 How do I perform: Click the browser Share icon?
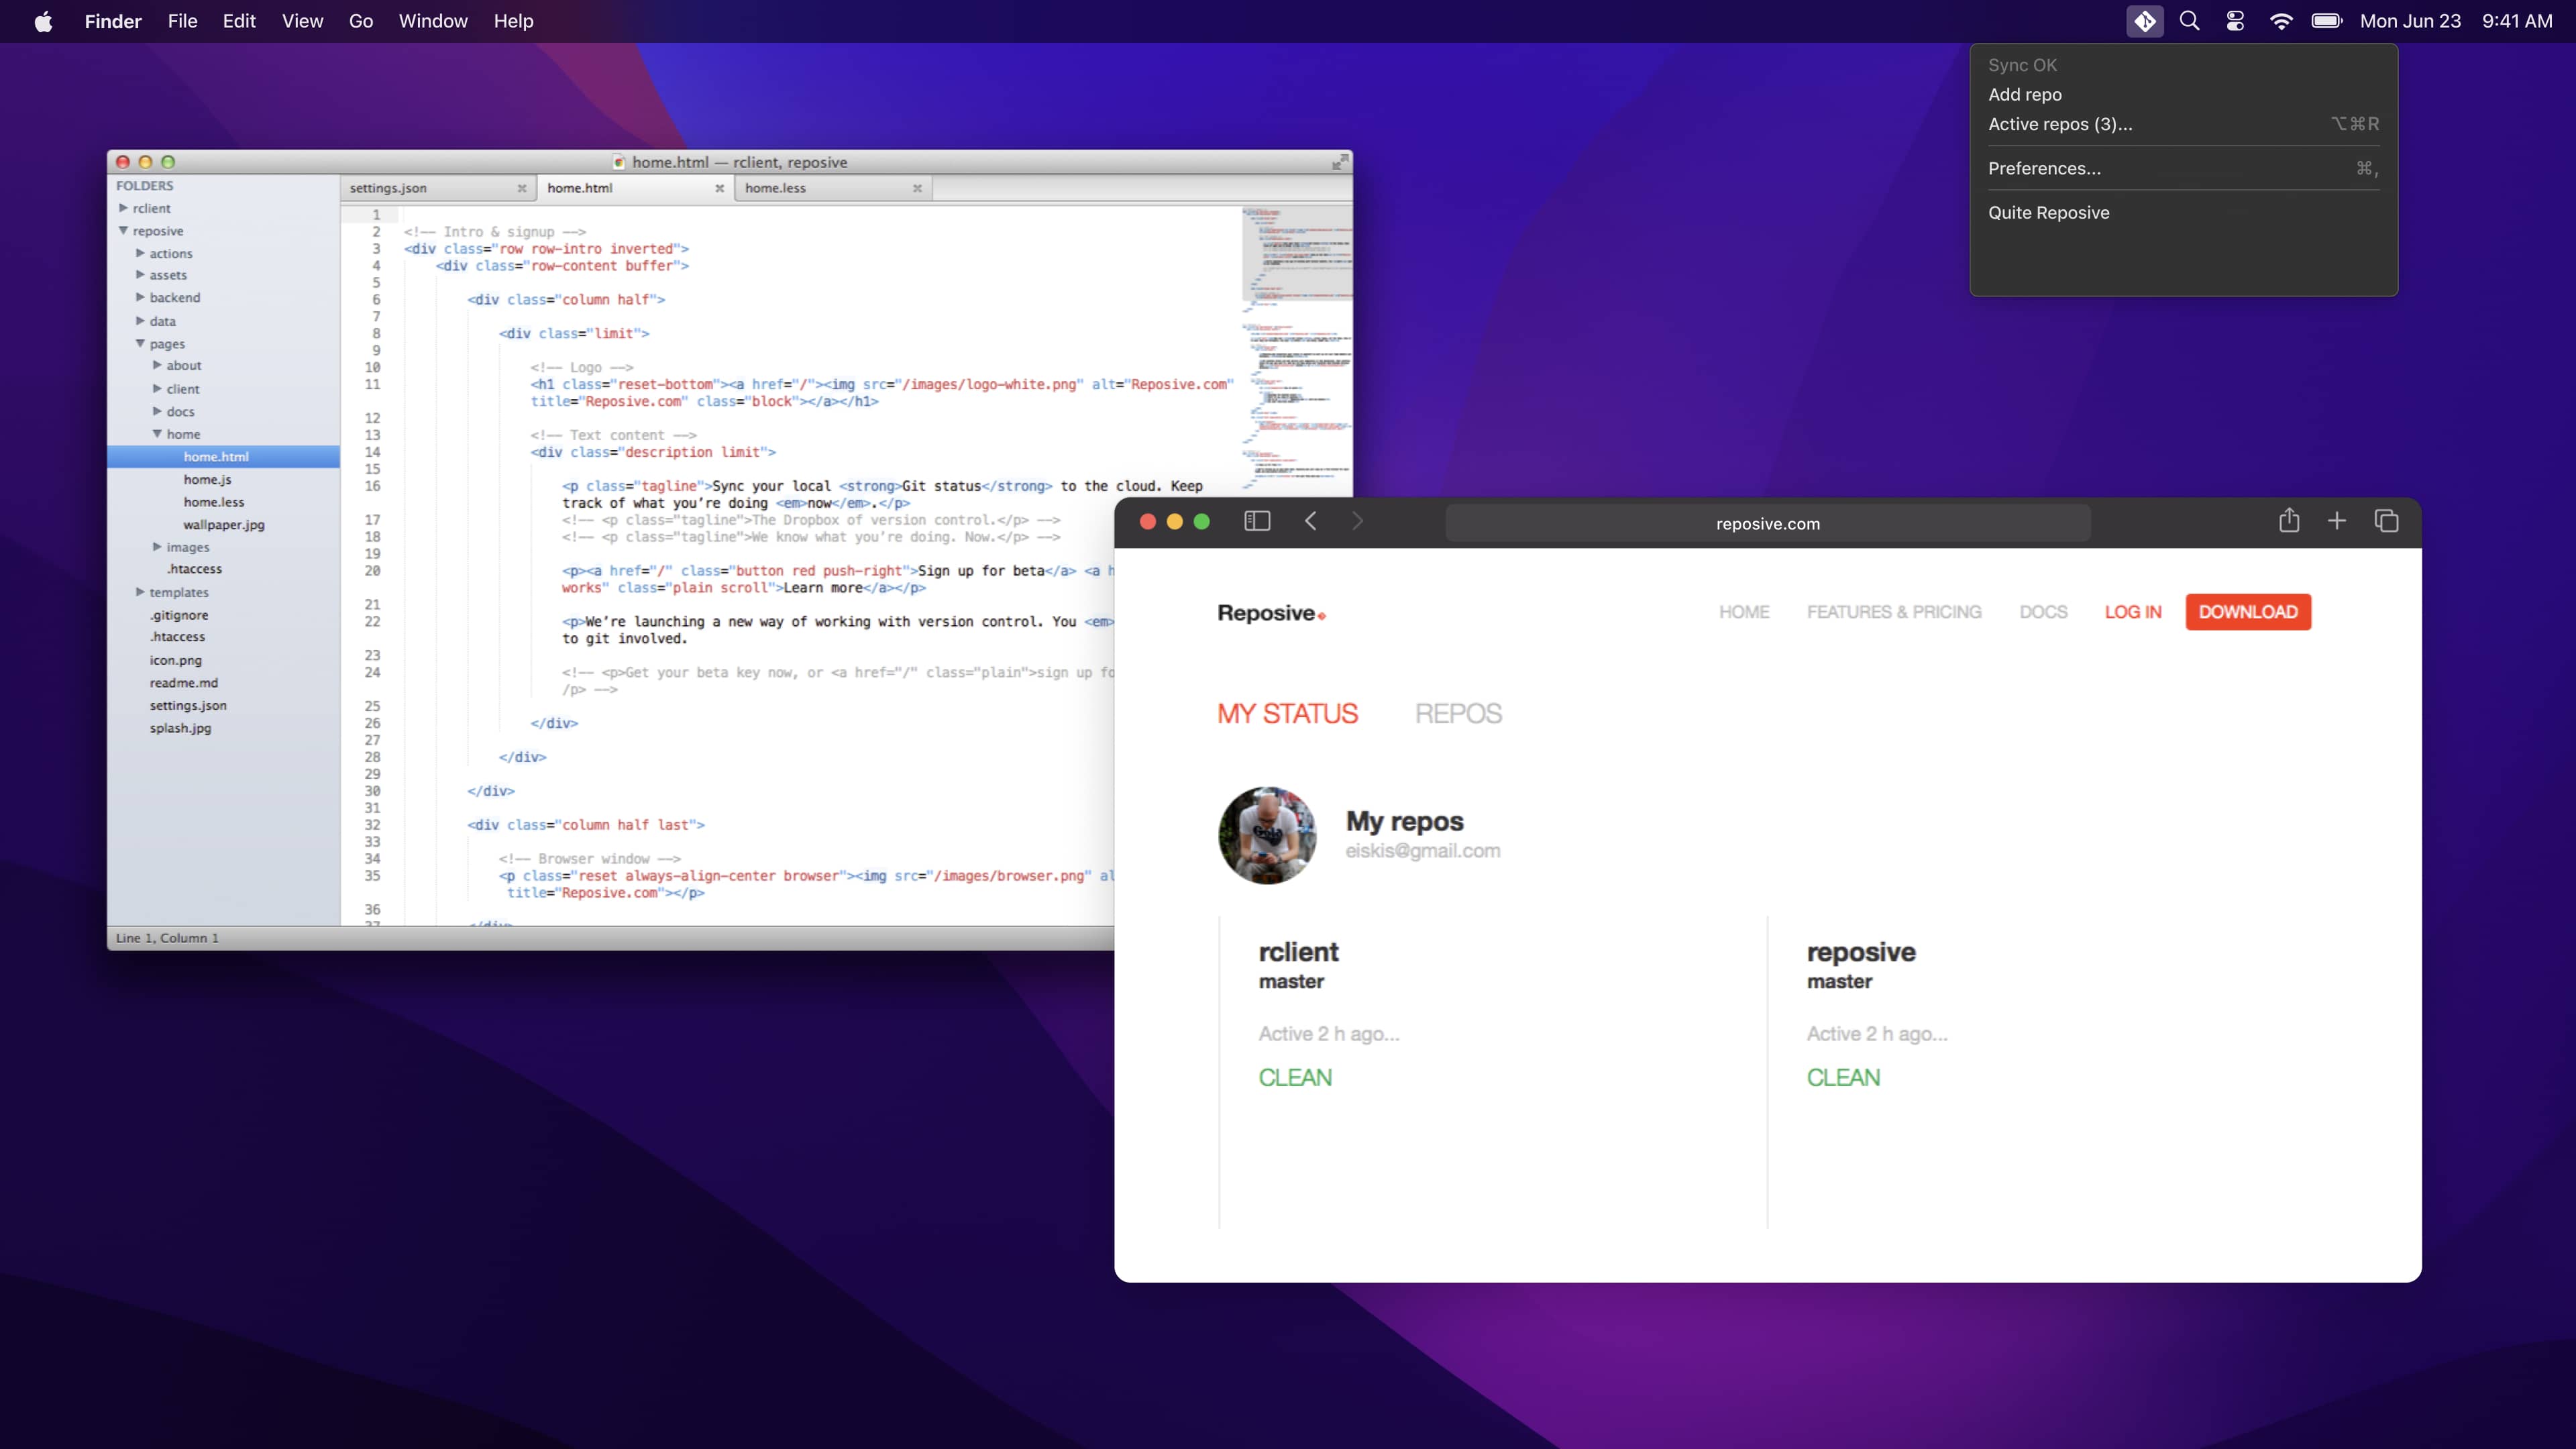[x=2289, y=520]
